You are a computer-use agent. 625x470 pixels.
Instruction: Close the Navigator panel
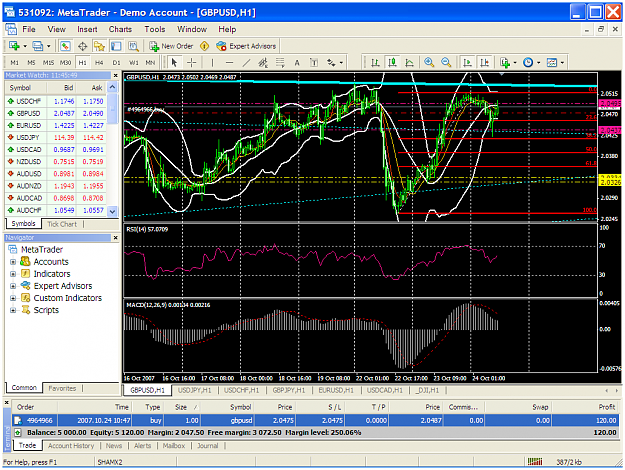(x=116, y=238)
